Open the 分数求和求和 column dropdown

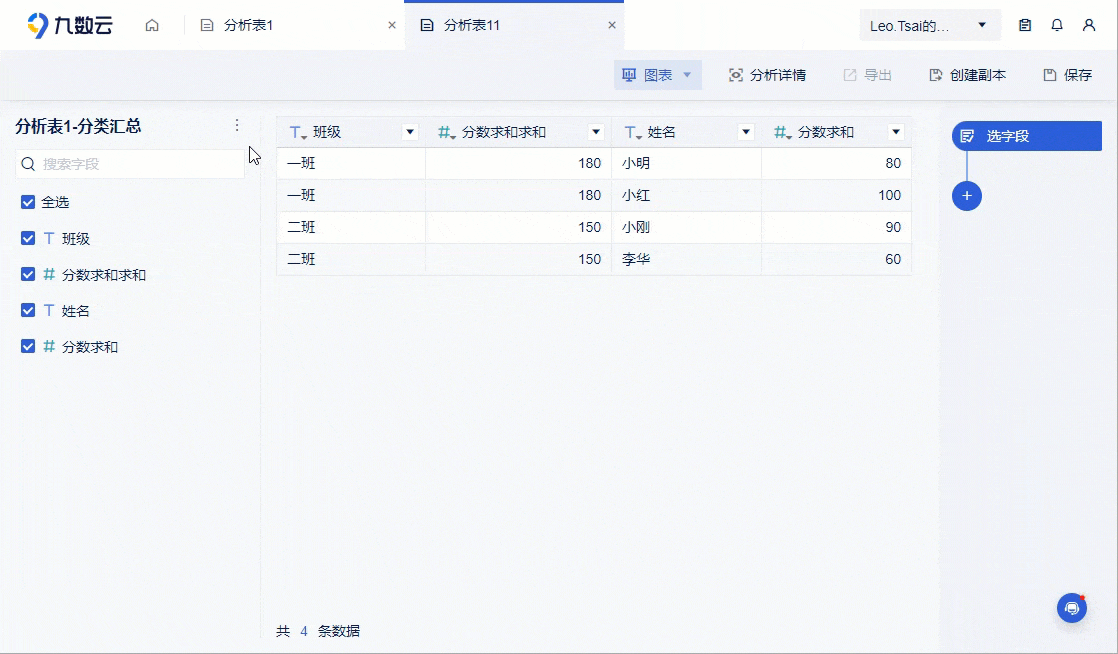597,131
